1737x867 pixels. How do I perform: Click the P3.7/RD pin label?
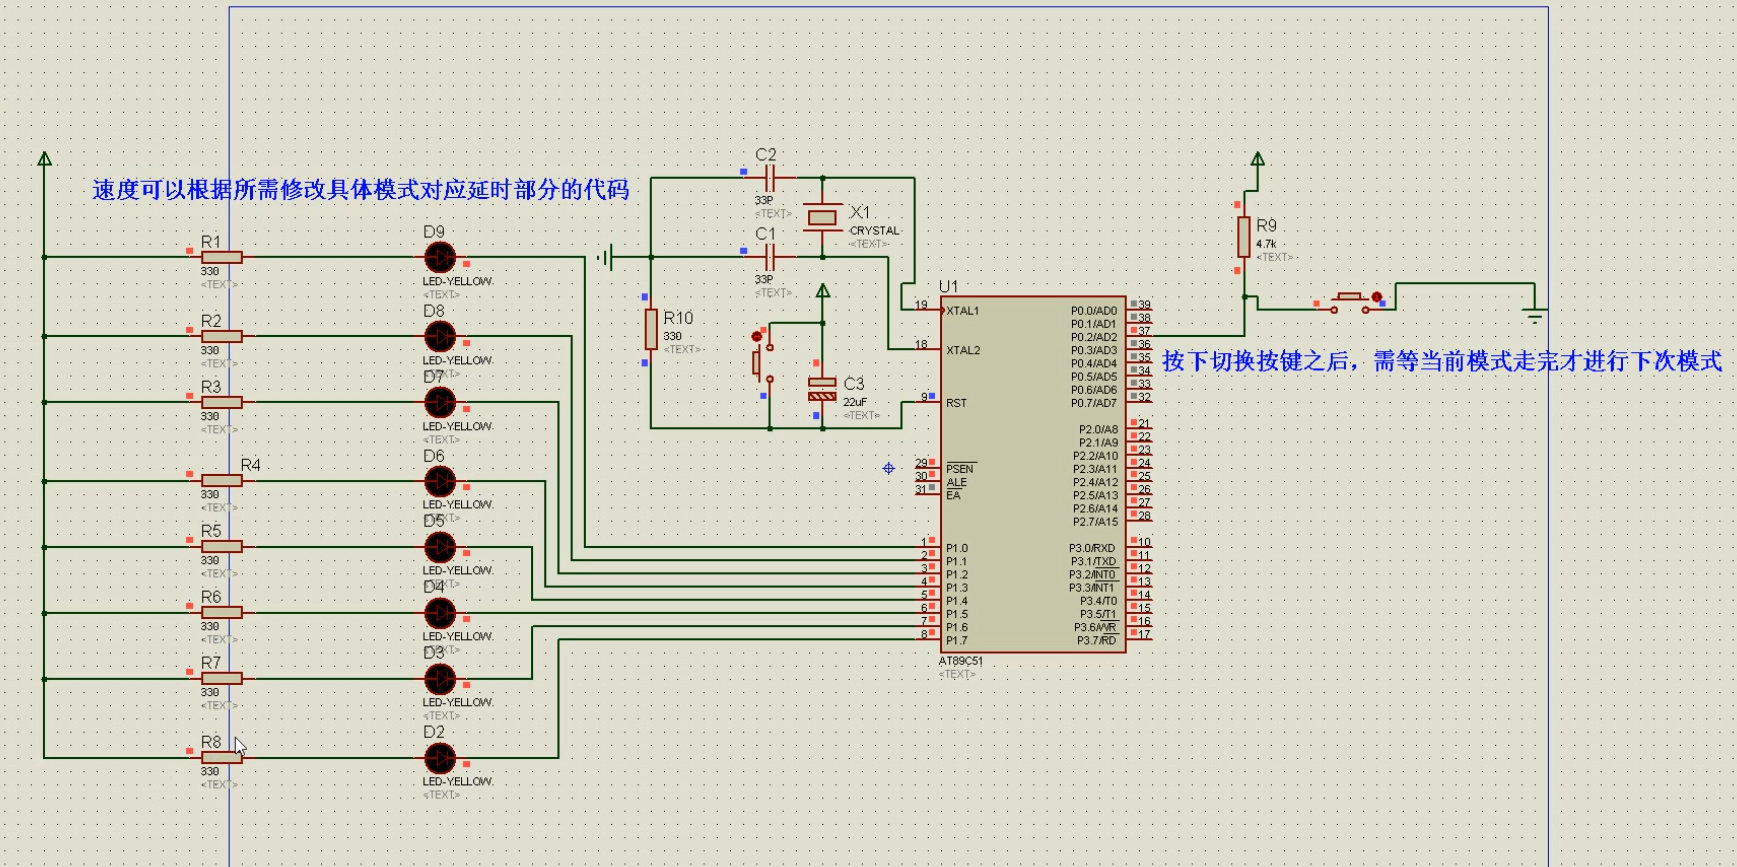[1096, 640]
